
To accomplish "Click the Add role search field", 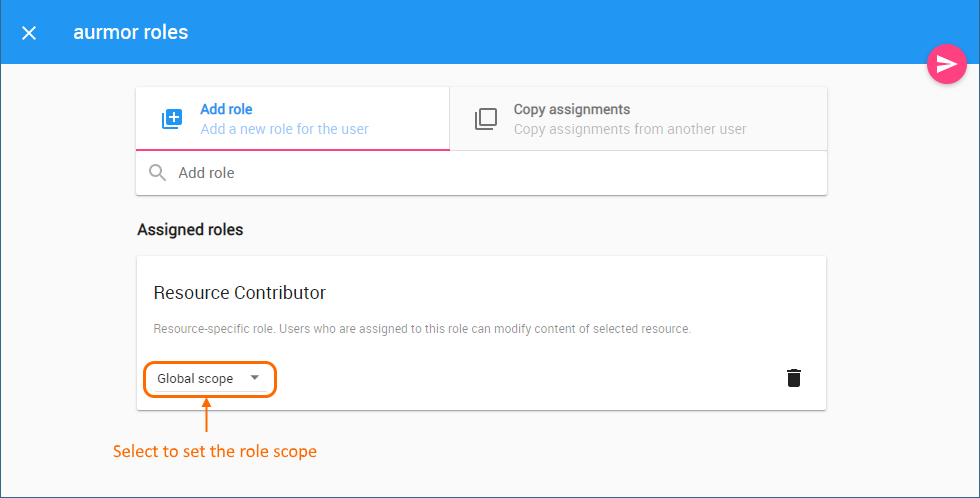I will (x=490, y=173).
